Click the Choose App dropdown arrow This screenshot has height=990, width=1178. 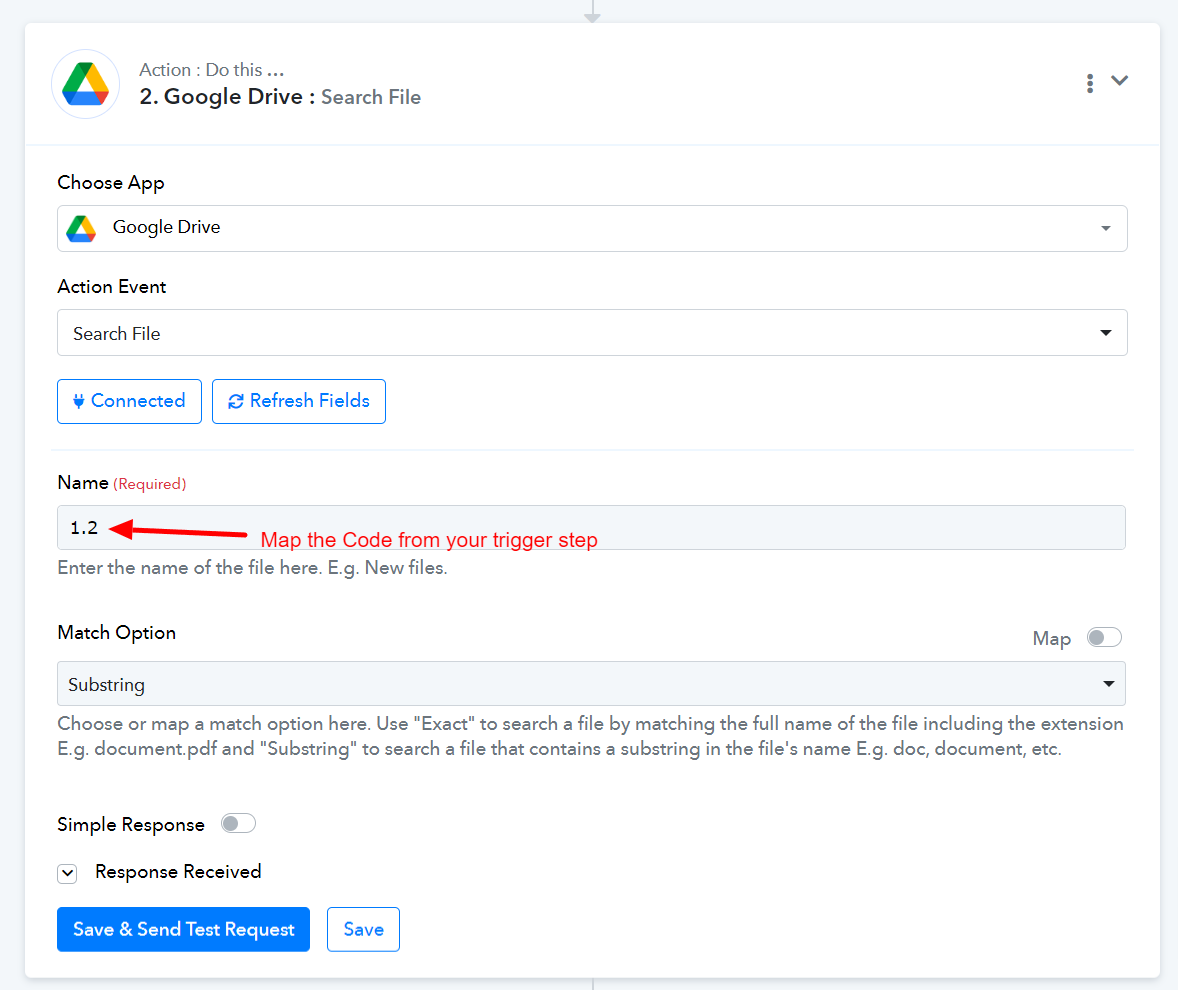1105,228
